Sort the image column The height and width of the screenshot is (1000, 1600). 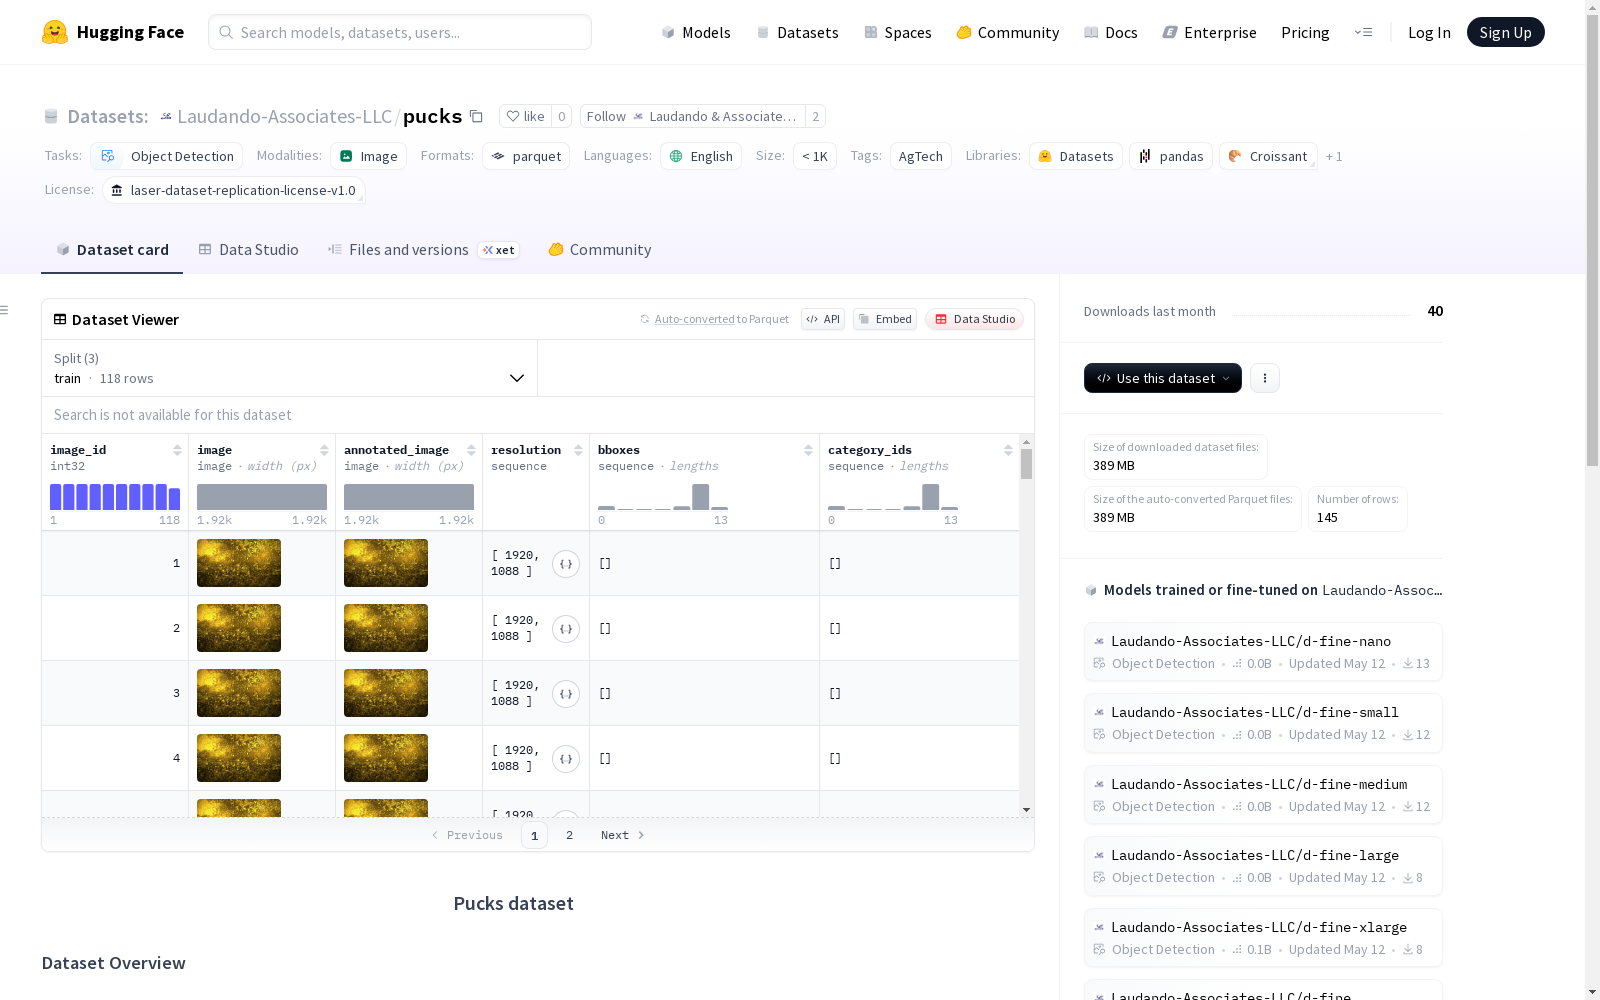point(324,450)
